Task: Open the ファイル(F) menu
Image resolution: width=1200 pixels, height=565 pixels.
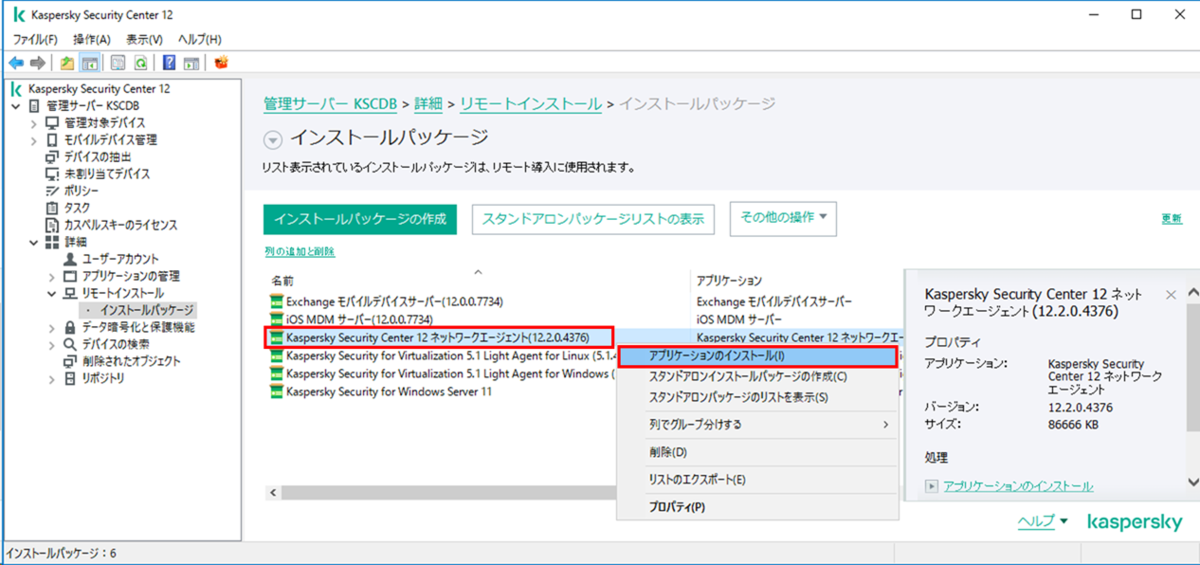Action: [x=35, y=39]
